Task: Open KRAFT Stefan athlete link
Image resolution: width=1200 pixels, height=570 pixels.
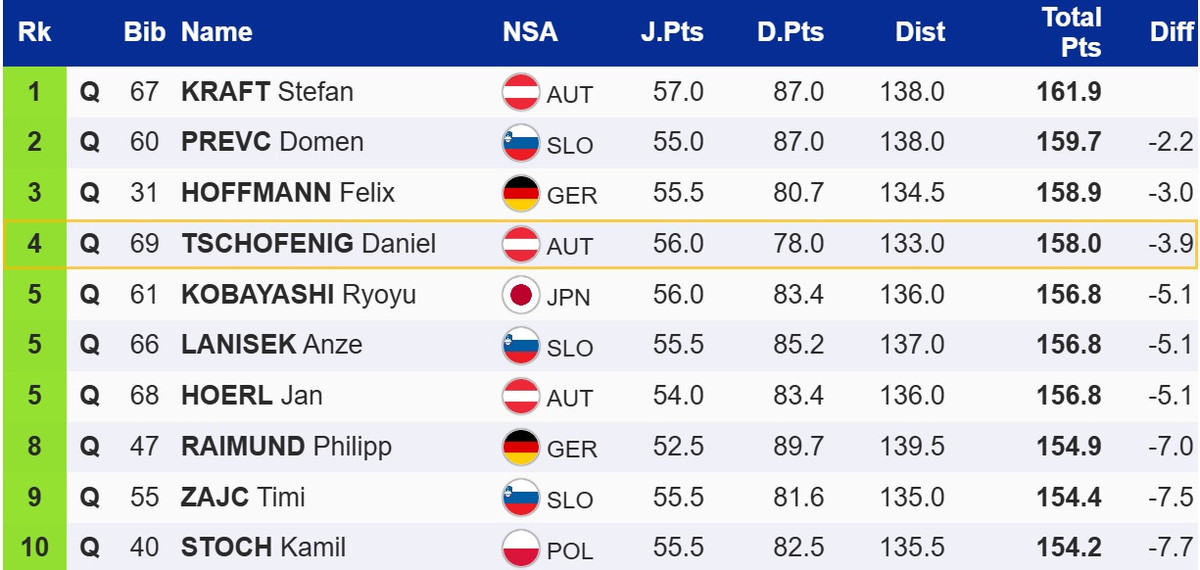Action: [267, 93]
